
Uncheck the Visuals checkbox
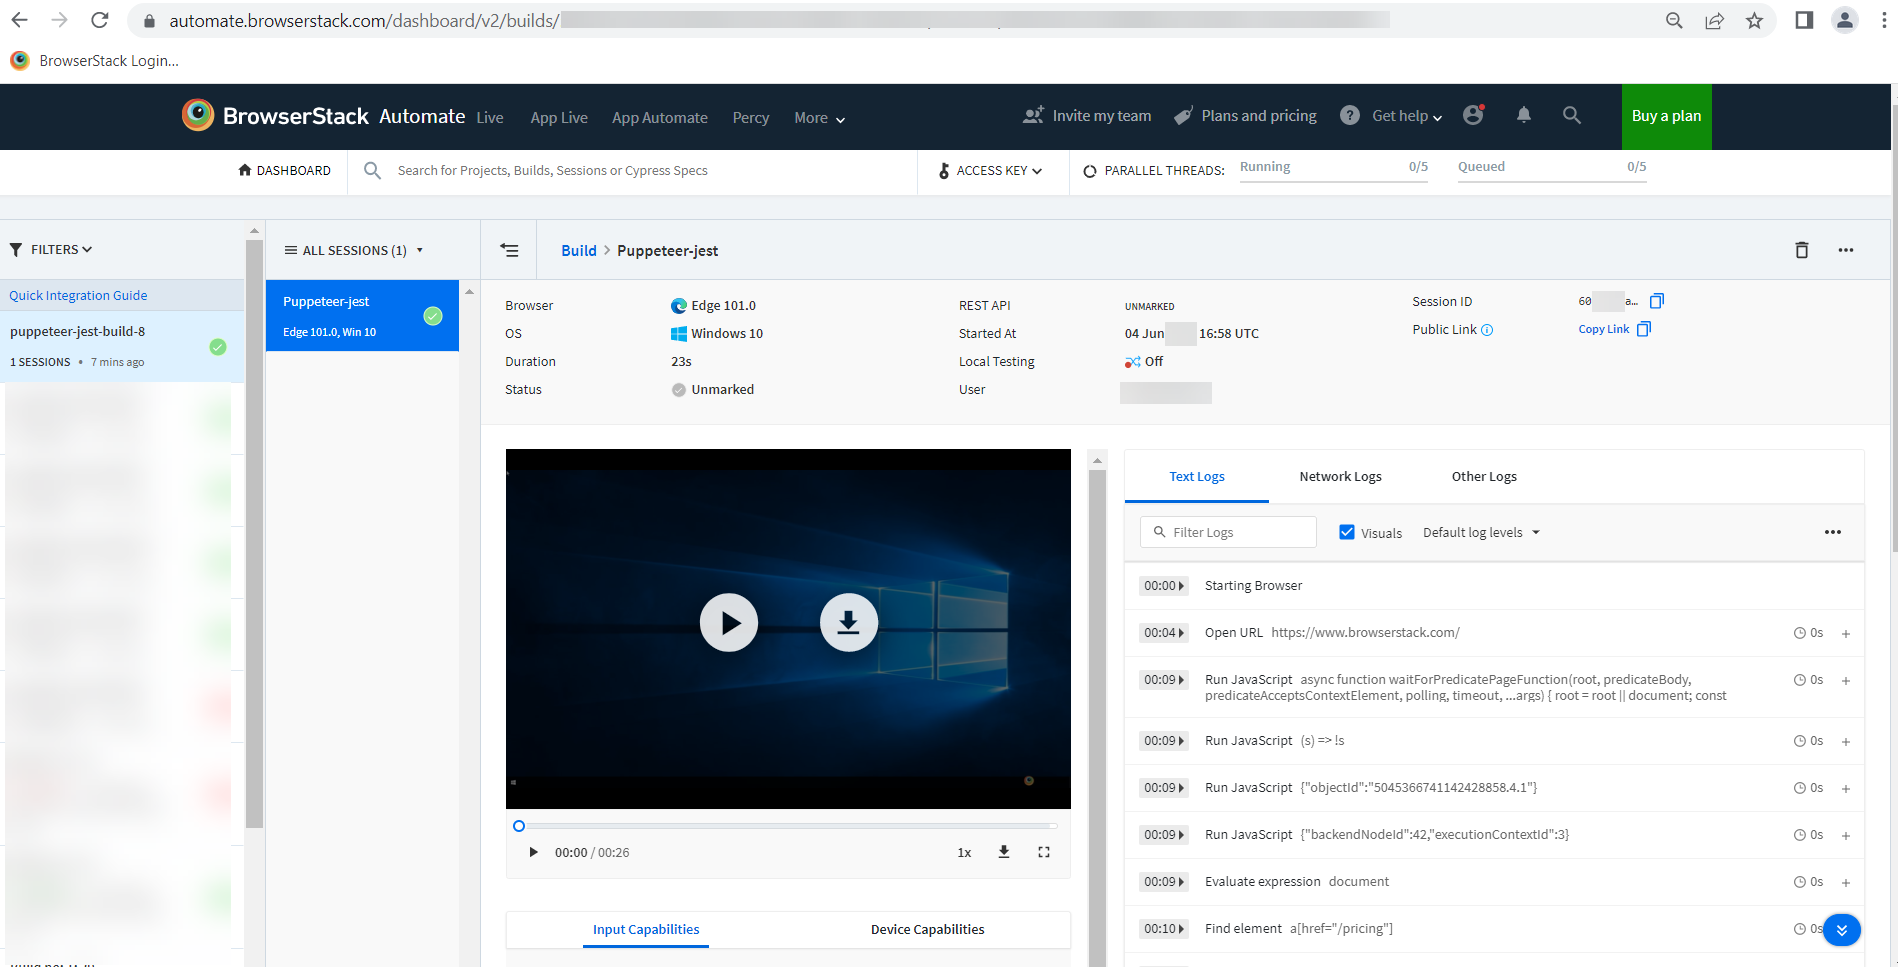click(1346, 532)
